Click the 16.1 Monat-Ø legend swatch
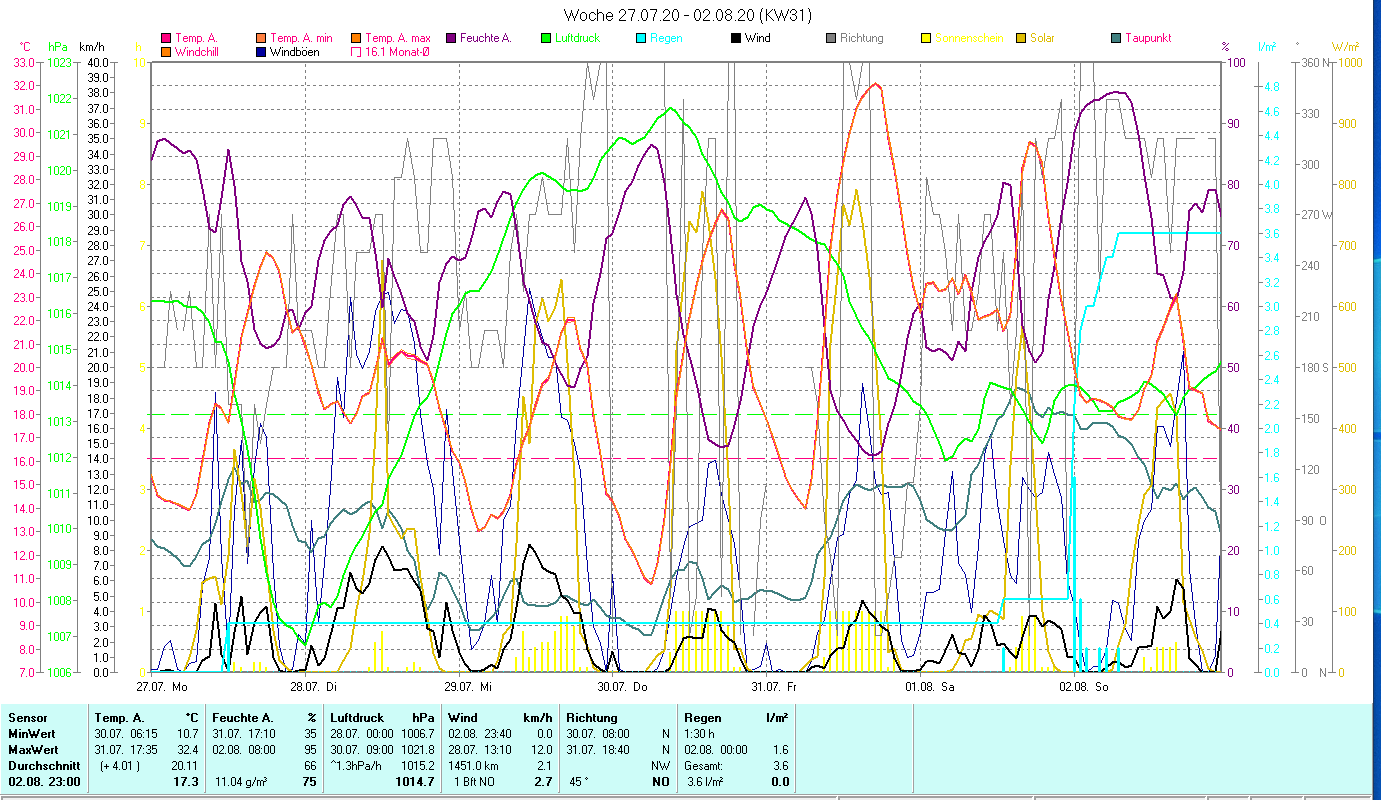Viewport: 1381px width, 800px height. point(356,51)
